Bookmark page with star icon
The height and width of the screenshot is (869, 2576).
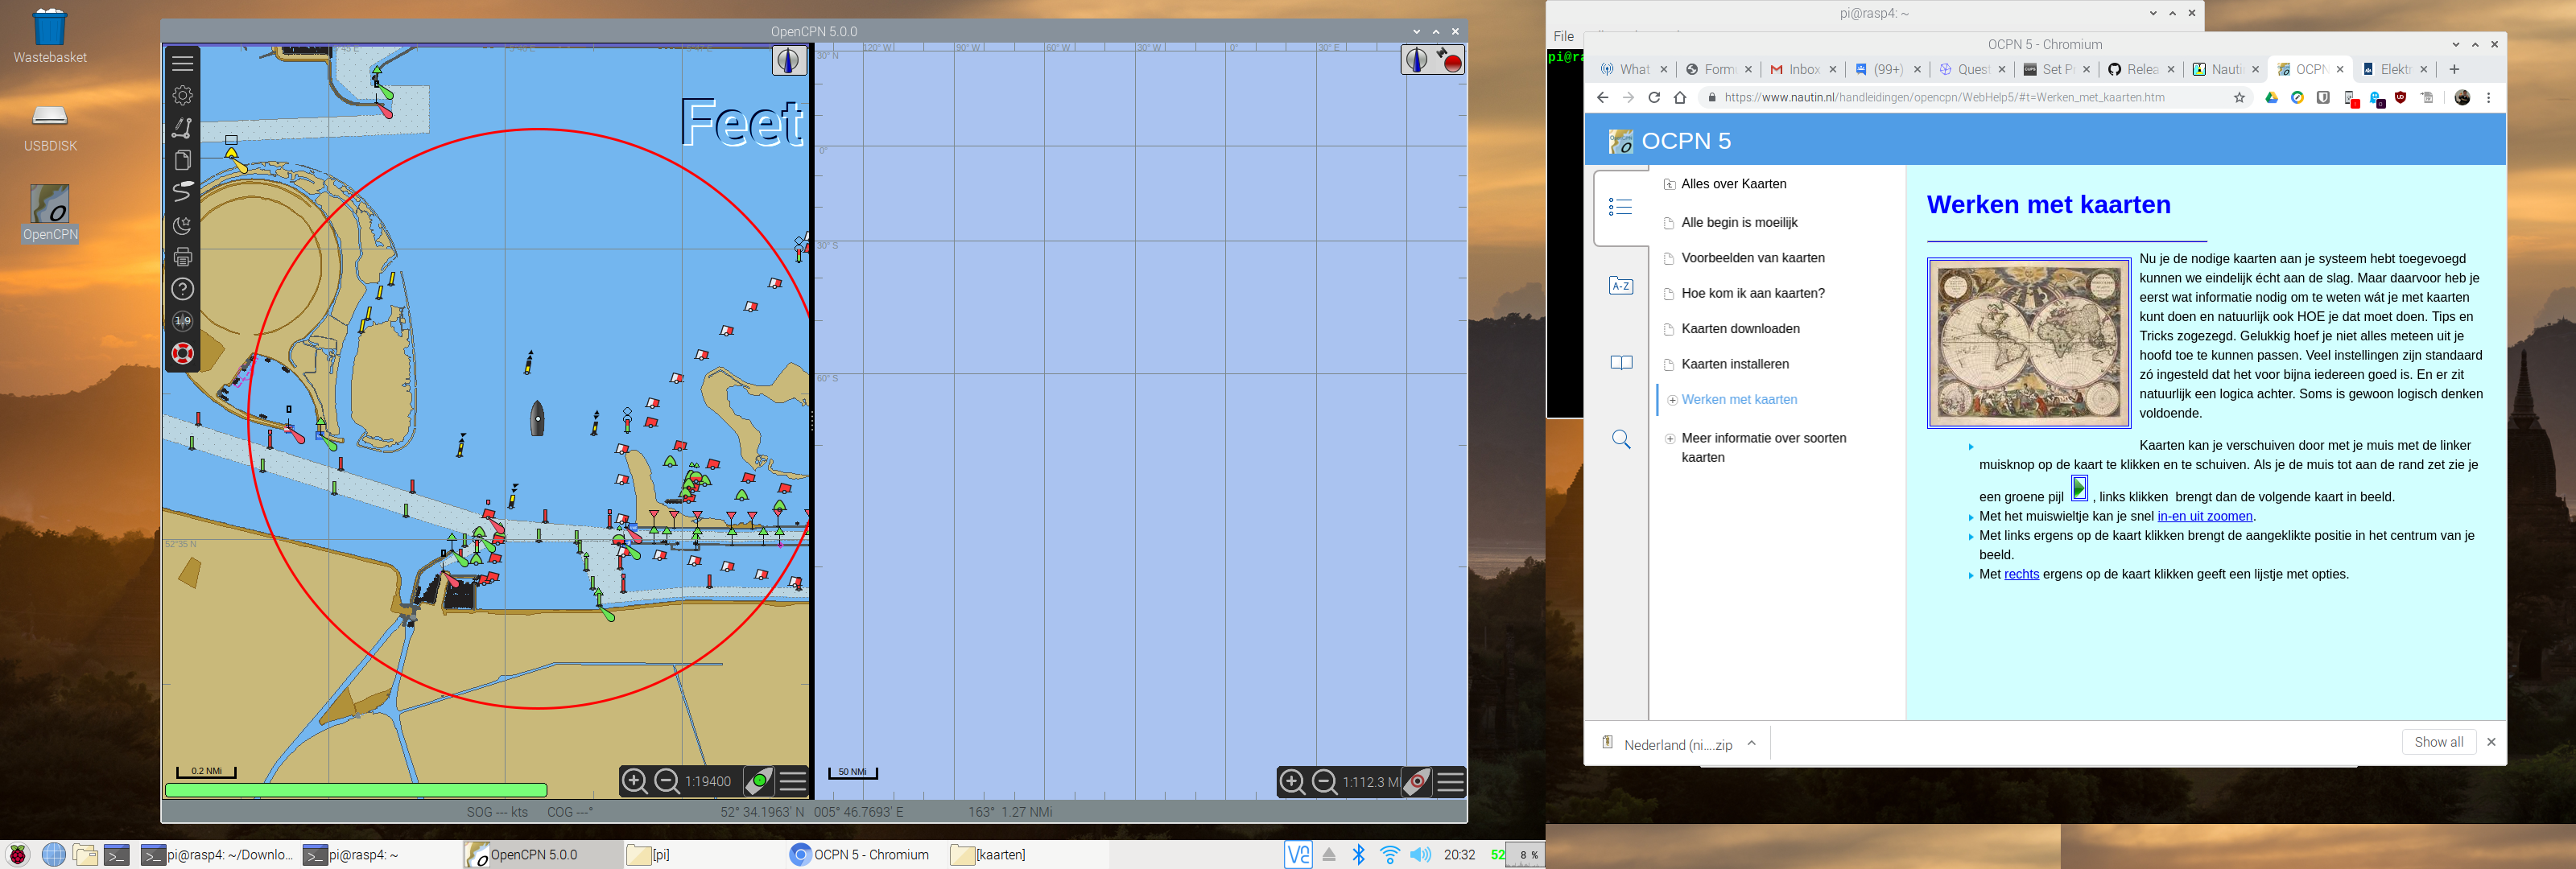click(2239, 98)
